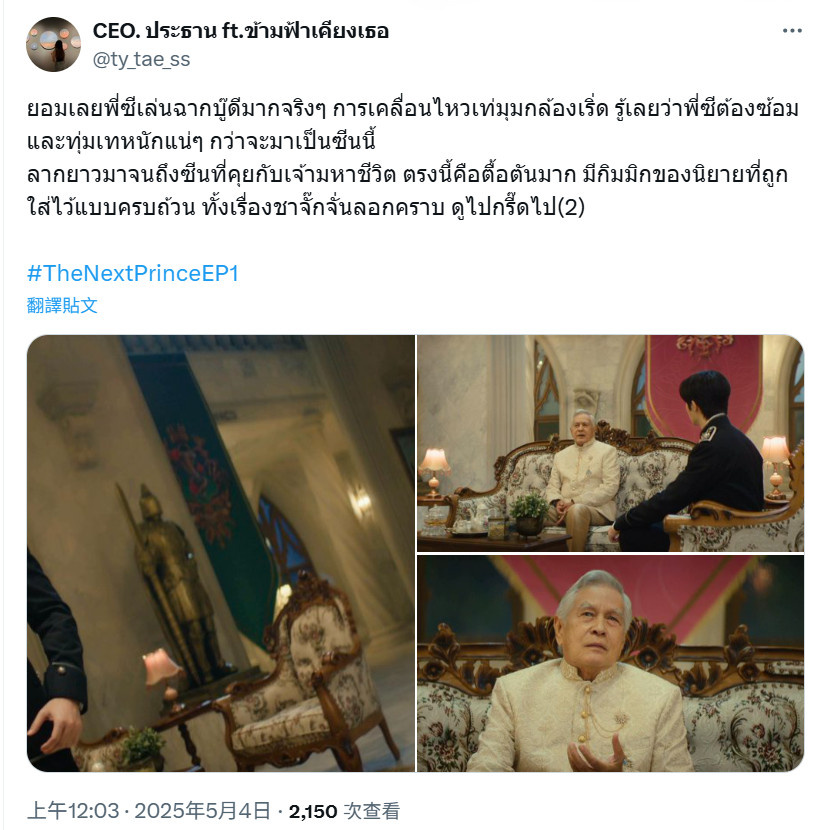This screenshot has width=826, height=830.
Task: Click the @ty_tae_ss handle
Action: (x=141, y=59)
